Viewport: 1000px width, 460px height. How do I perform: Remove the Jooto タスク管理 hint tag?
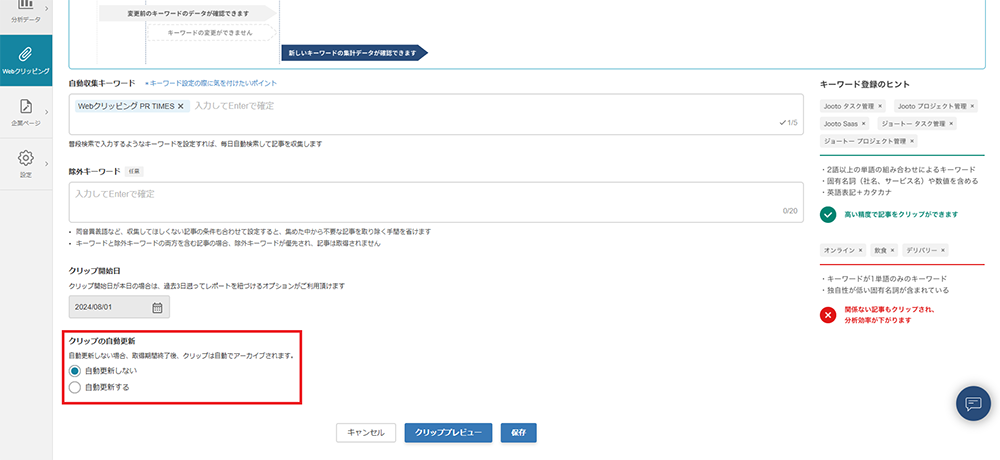pyautogui.click(x=880, y=107)
